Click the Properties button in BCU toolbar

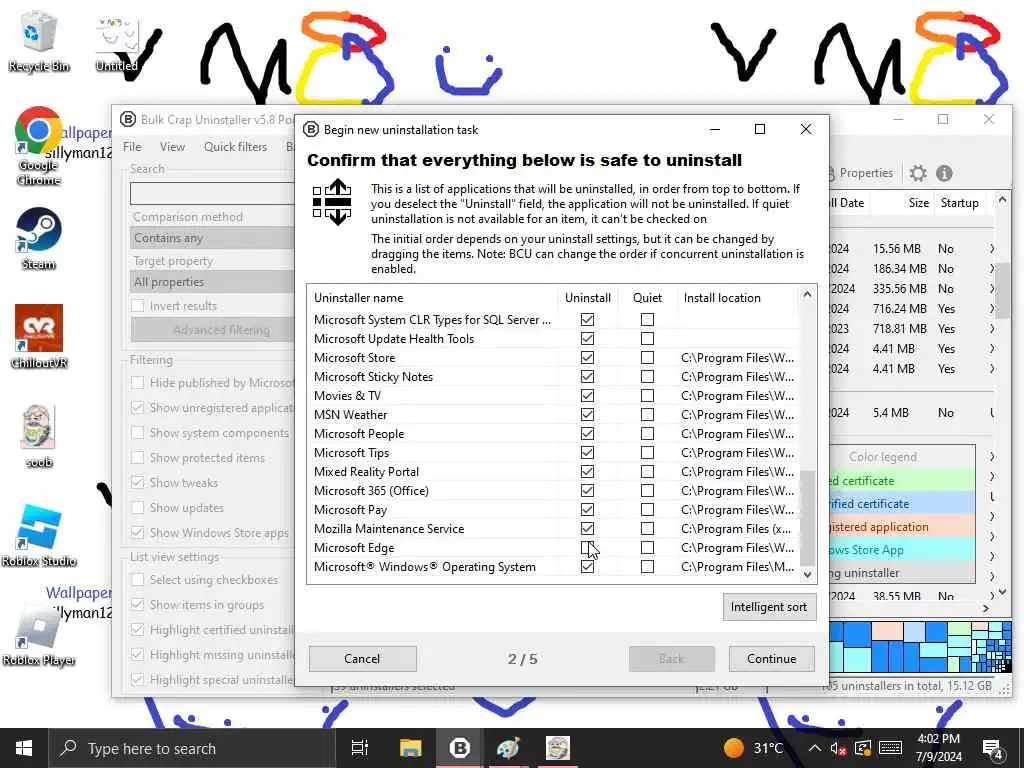tap(861, 173)
